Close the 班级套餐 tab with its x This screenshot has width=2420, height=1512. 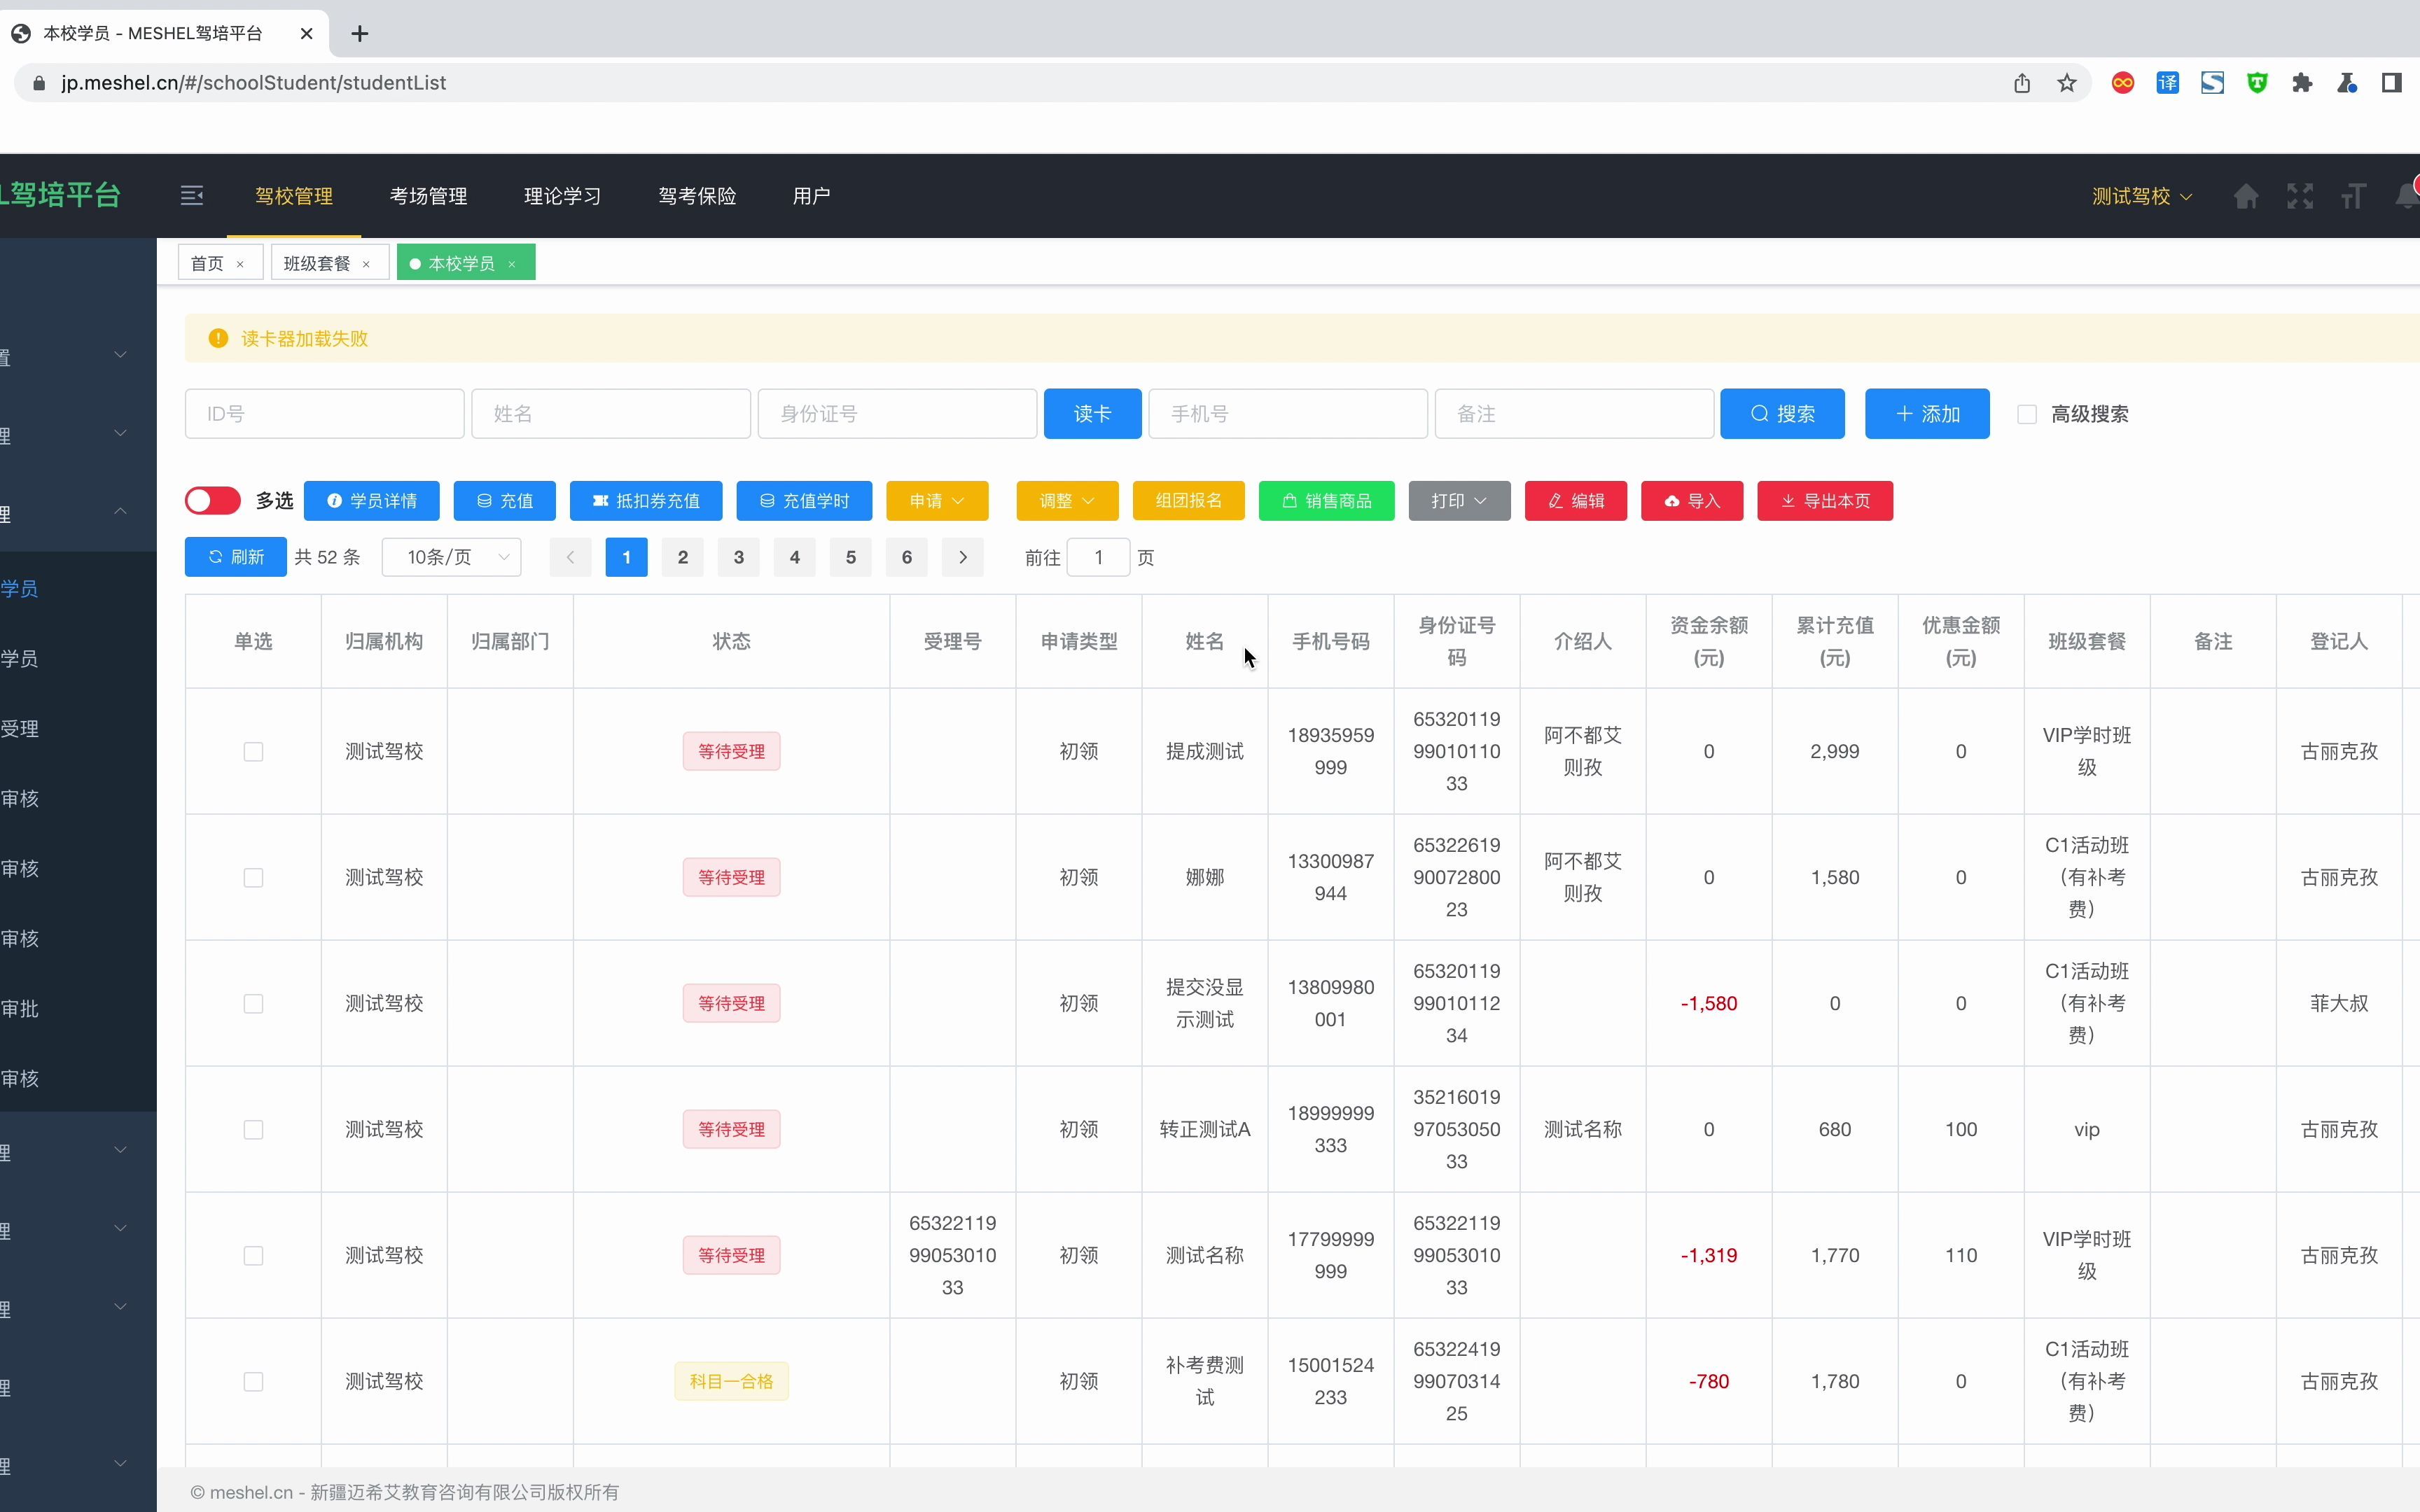(366, 264)
